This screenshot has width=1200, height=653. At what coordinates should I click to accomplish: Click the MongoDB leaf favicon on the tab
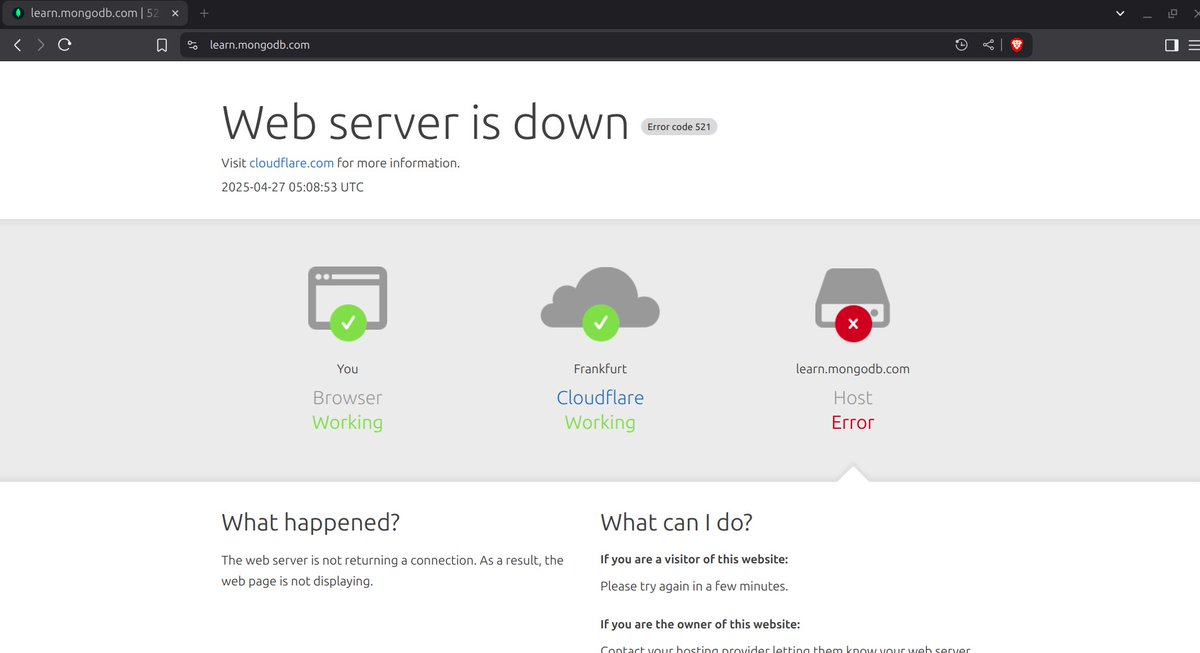[18, 13]
